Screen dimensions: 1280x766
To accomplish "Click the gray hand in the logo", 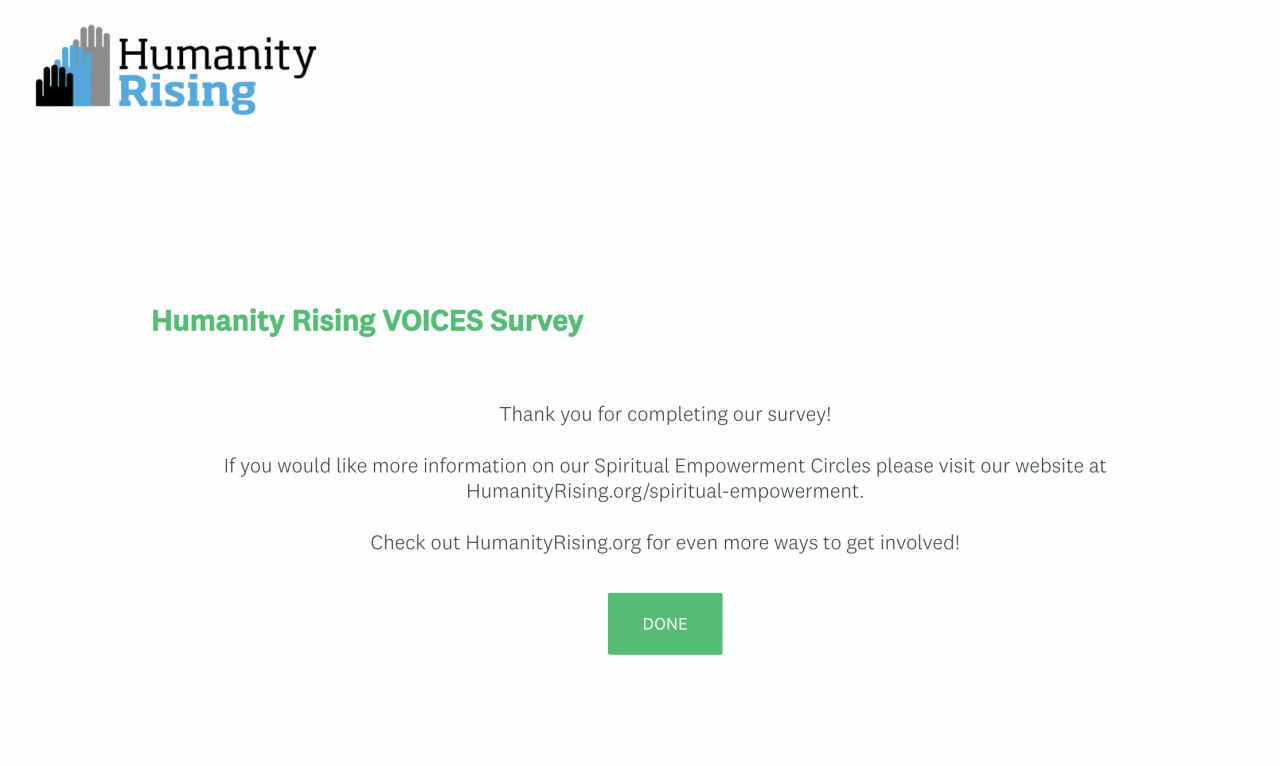I will pyautogui.click(x=96, y=62).
